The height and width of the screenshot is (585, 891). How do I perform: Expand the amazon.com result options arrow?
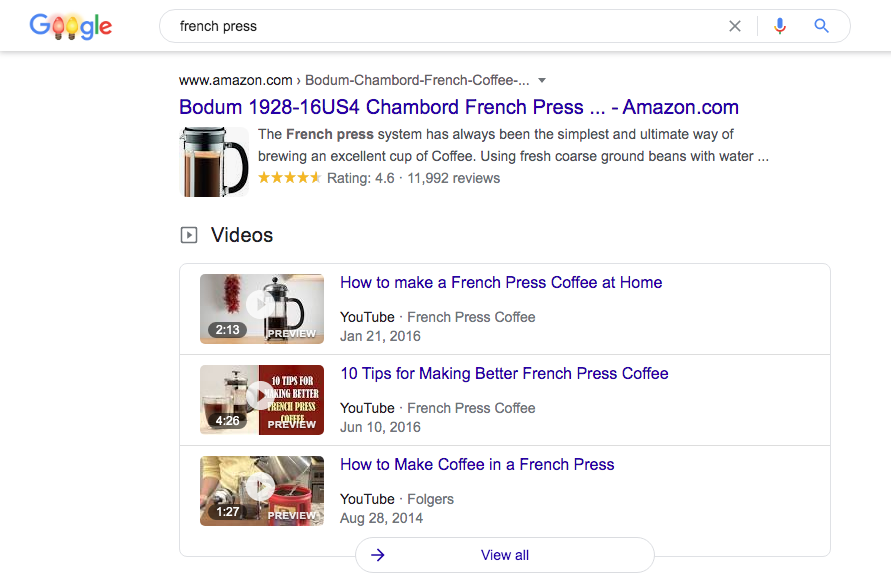(x=542, y=80)
